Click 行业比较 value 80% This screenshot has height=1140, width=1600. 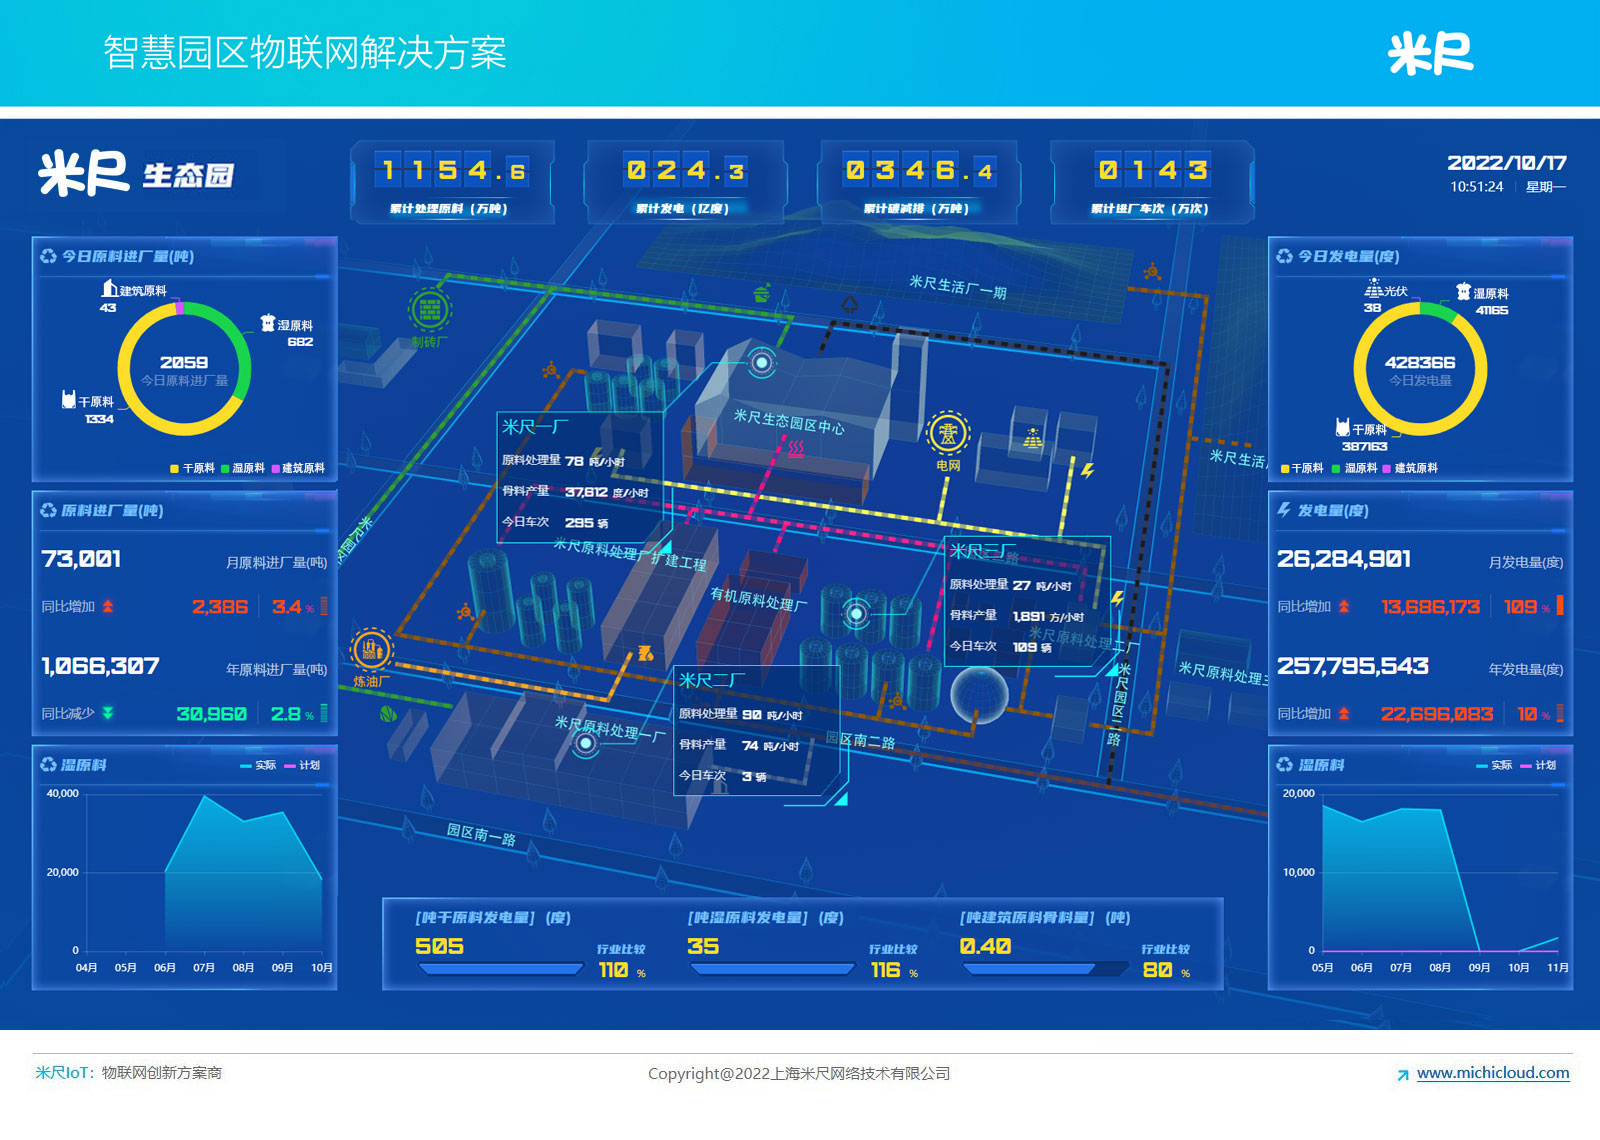pos(1166,970)
